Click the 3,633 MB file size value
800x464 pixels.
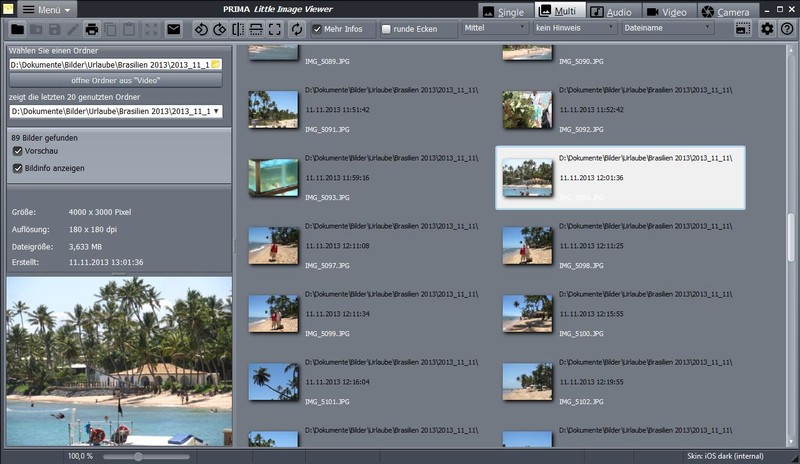point(85,247)
